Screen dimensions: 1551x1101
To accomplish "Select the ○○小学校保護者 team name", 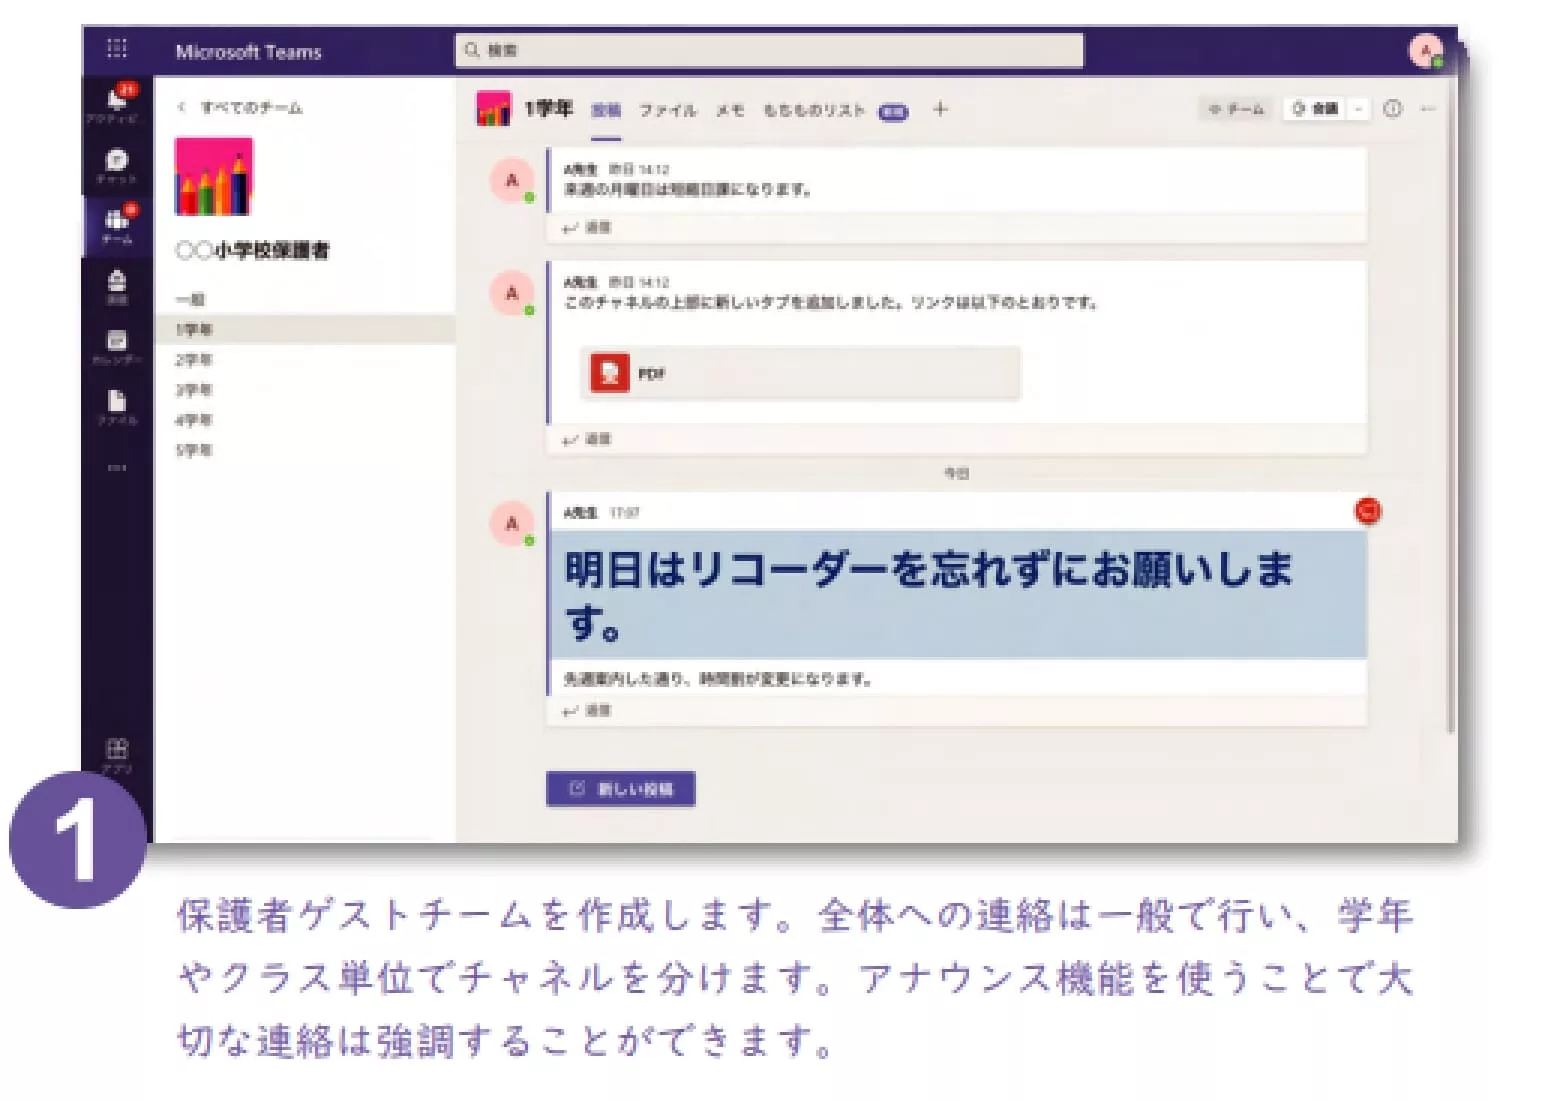I will pos(252,250).
